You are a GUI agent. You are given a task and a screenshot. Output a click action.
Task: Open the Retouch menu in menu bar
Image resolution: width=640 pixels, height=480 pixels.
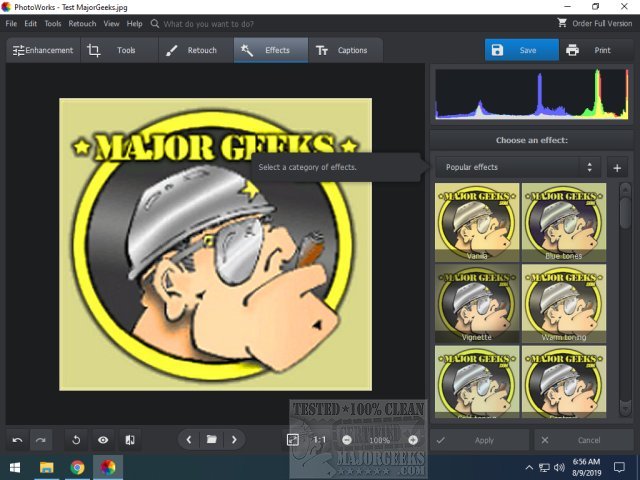[82, 23]
